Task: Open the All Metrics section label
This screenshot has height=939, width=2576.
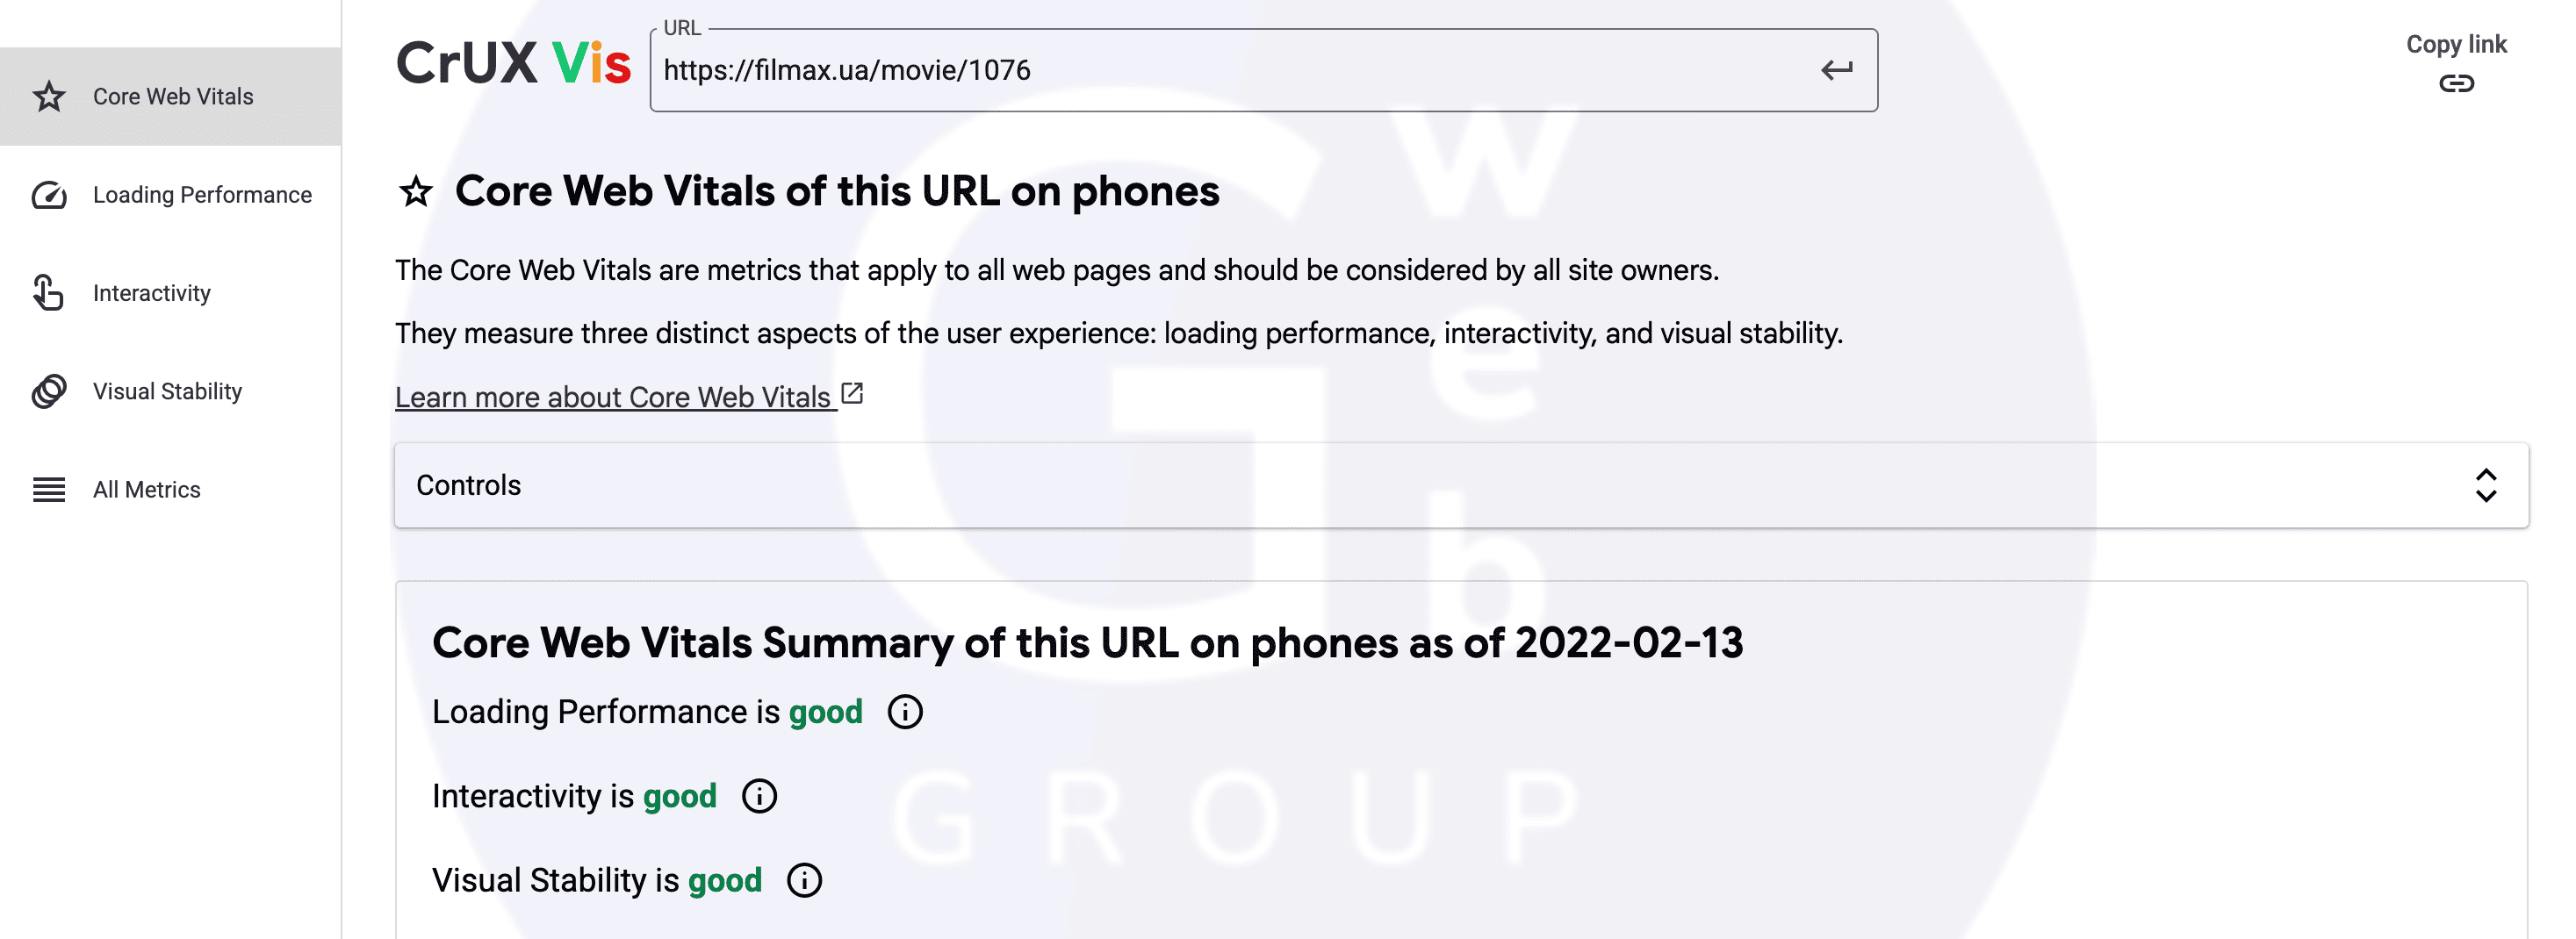Action: coord(147,490)
